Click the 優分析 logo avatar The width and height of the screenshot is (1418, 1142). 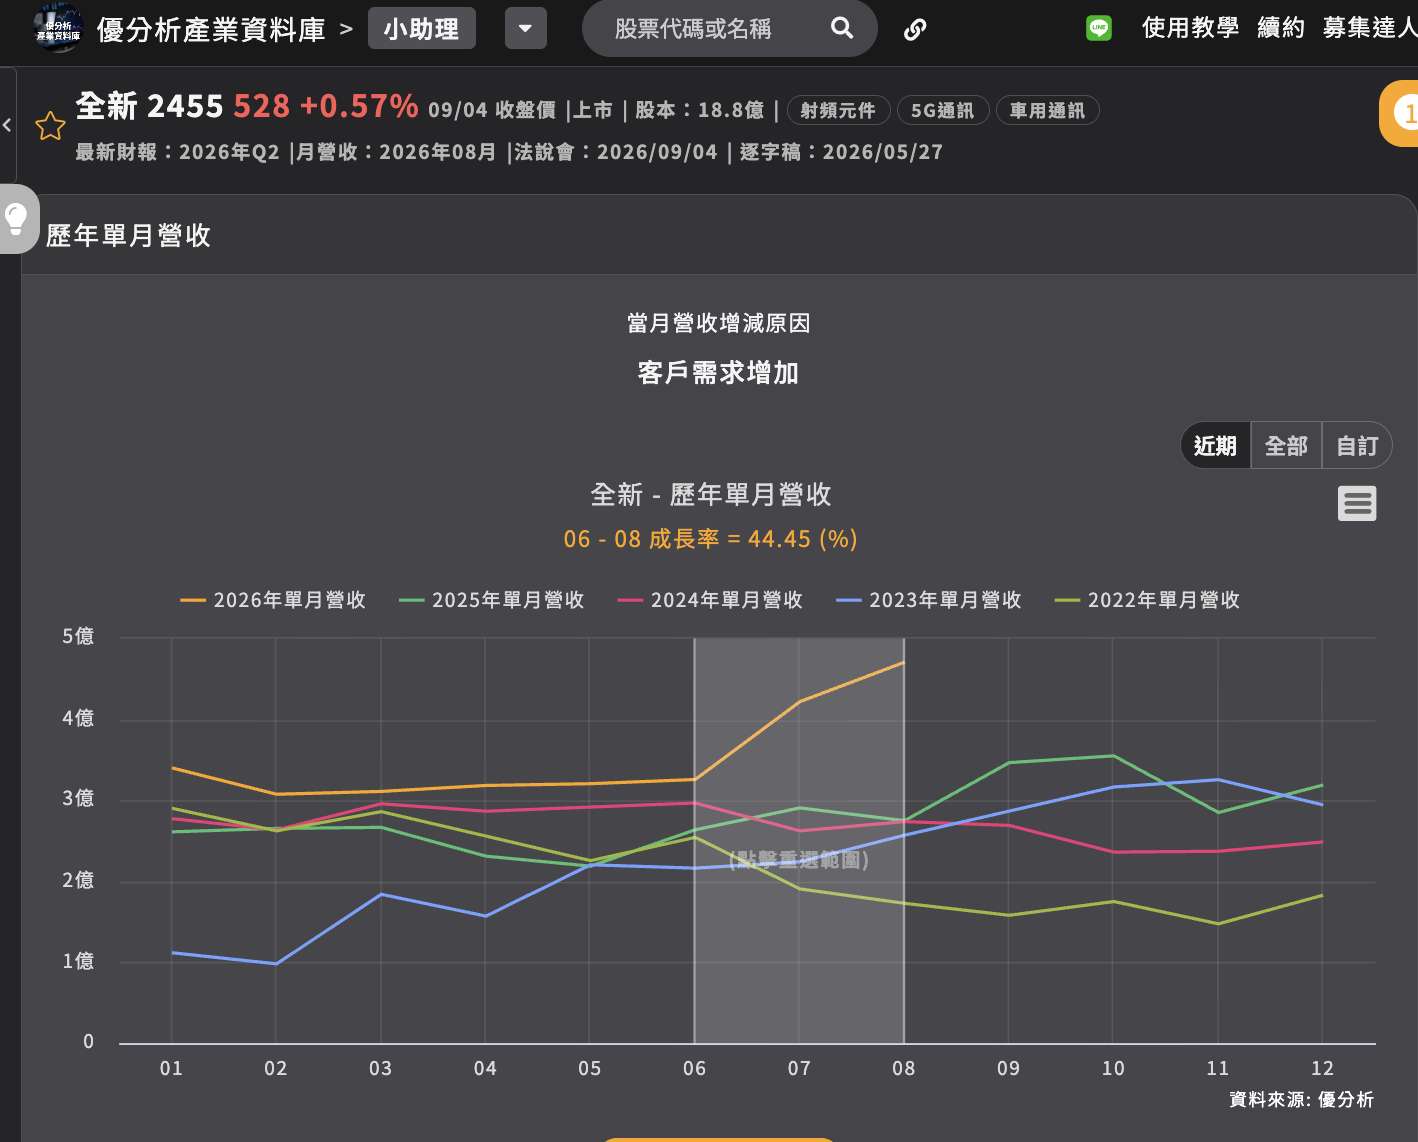(58, 28)
